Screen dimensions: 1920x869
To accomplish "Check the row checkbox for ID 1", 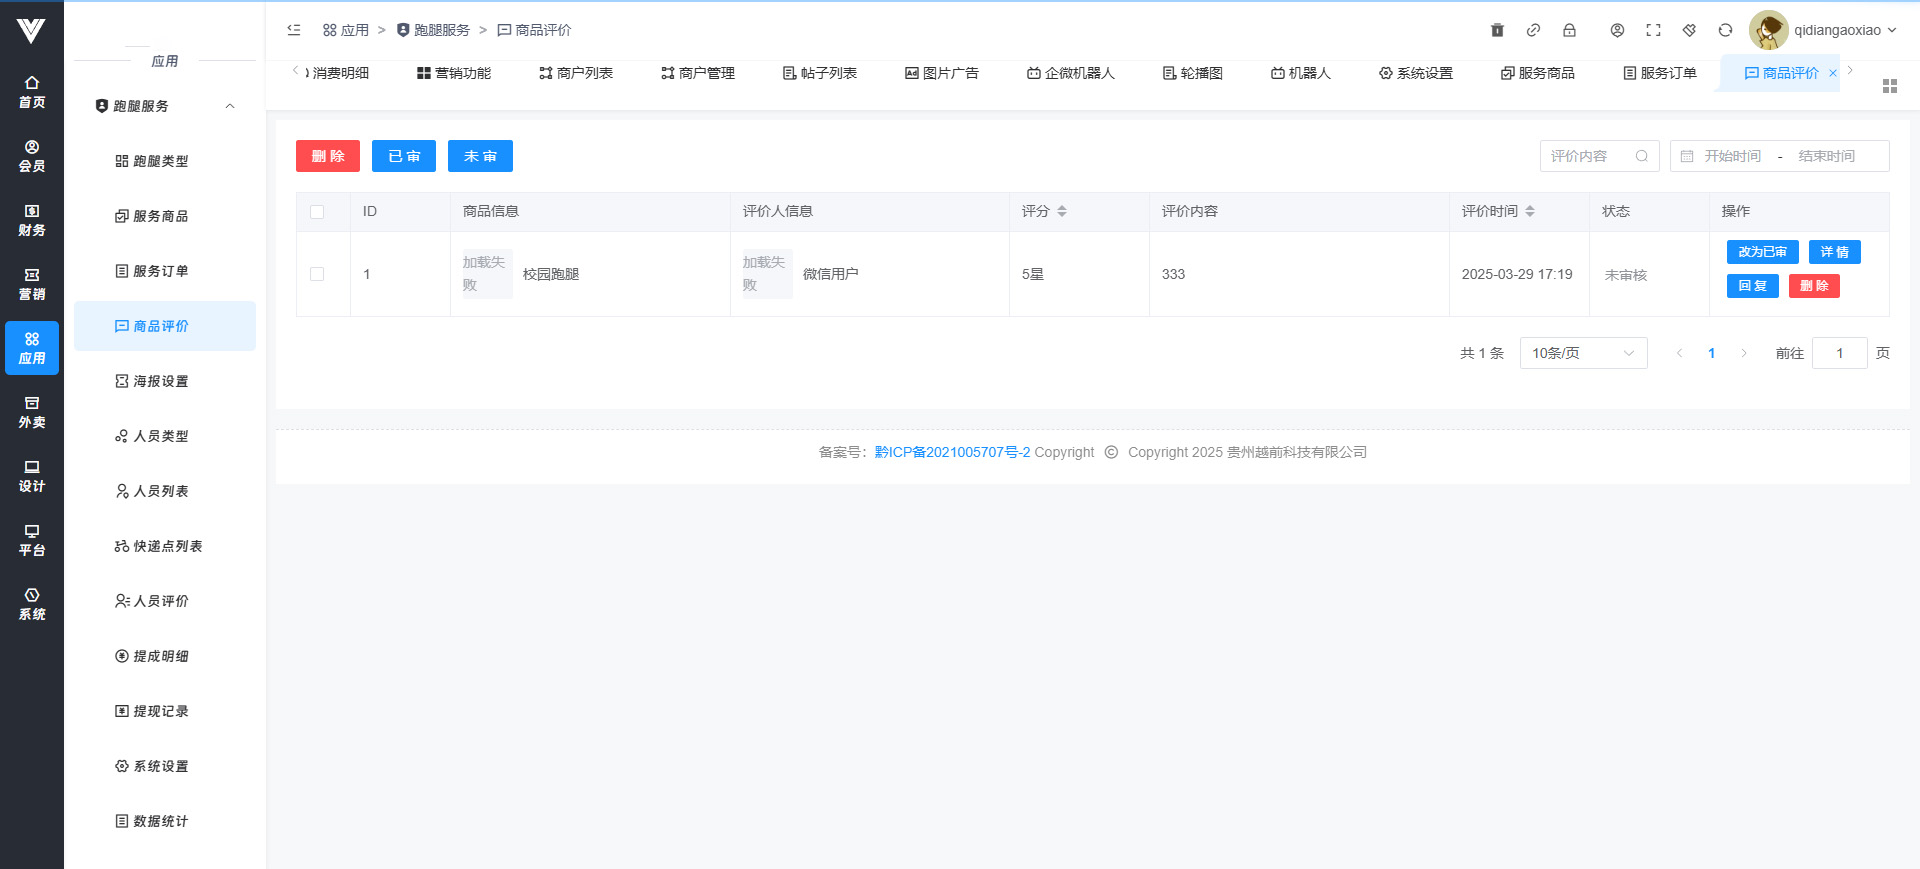I will (x=317, y=274).
